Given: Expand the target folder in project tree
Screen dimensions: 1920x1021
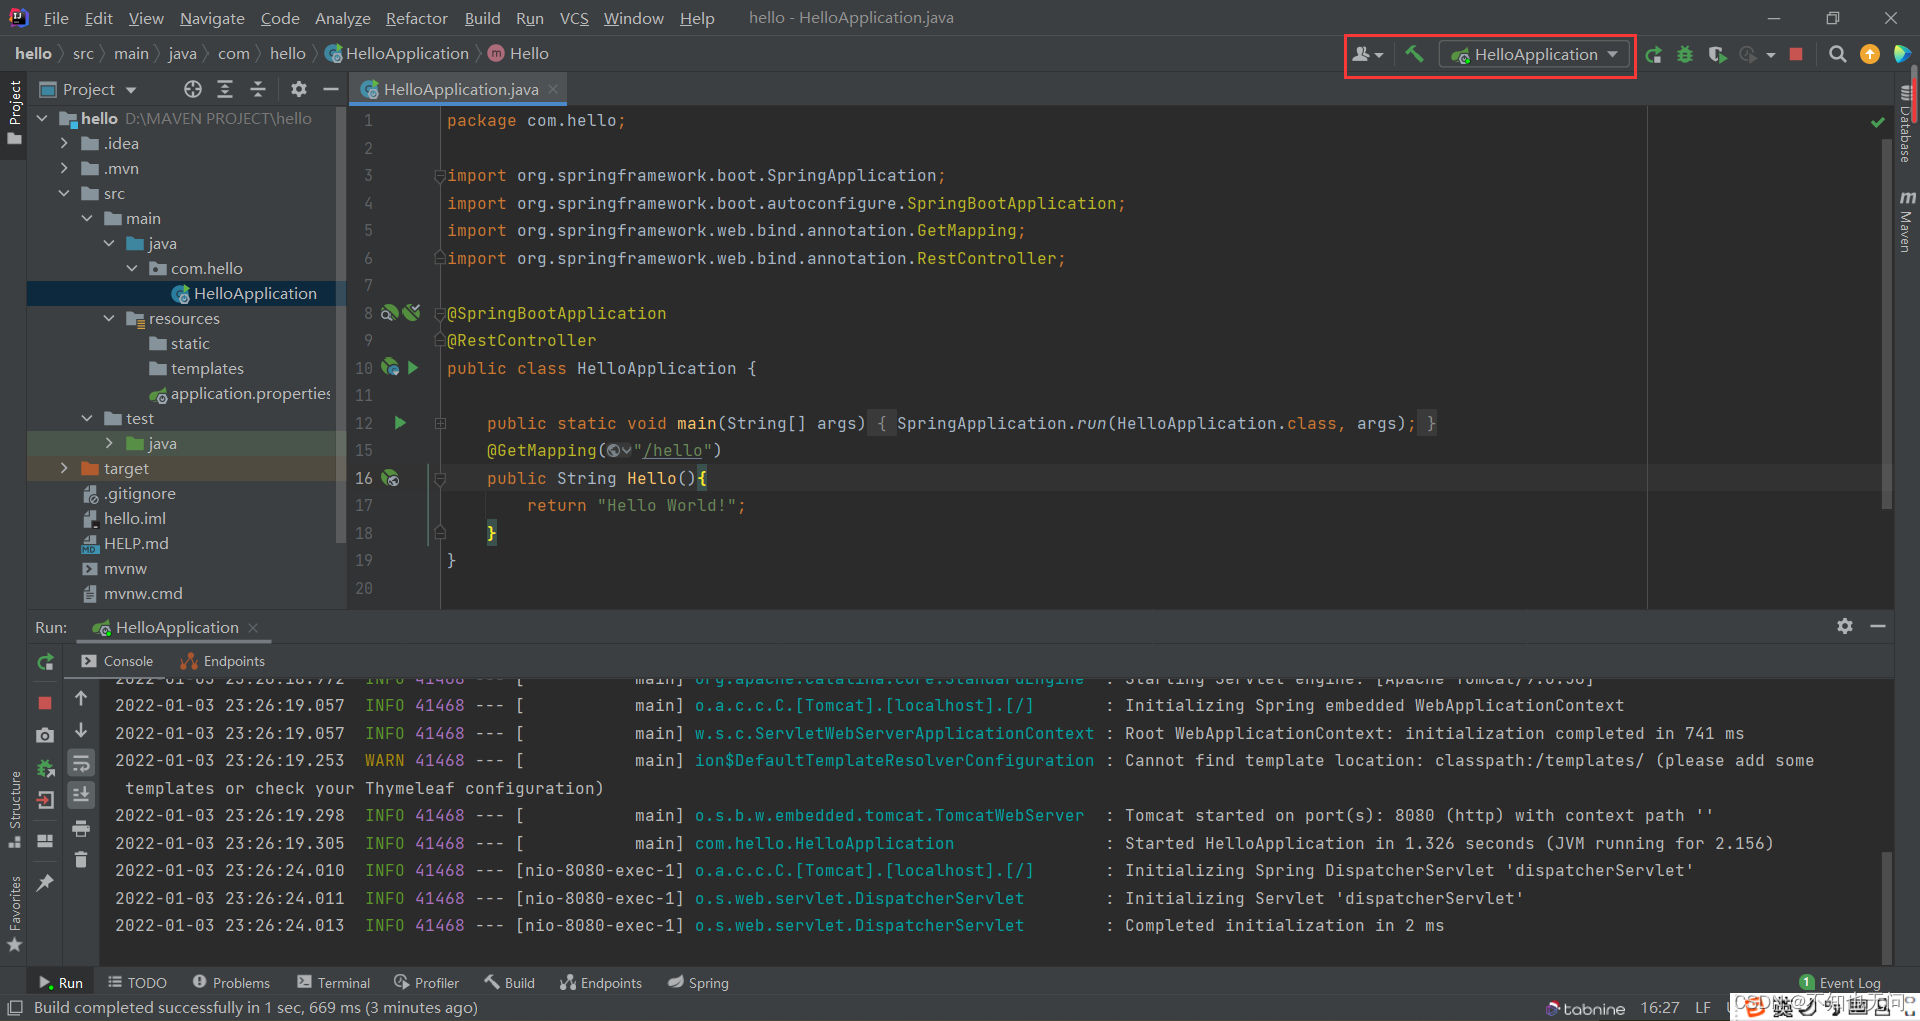Looking at the screenshot, I should coord(64,468).
